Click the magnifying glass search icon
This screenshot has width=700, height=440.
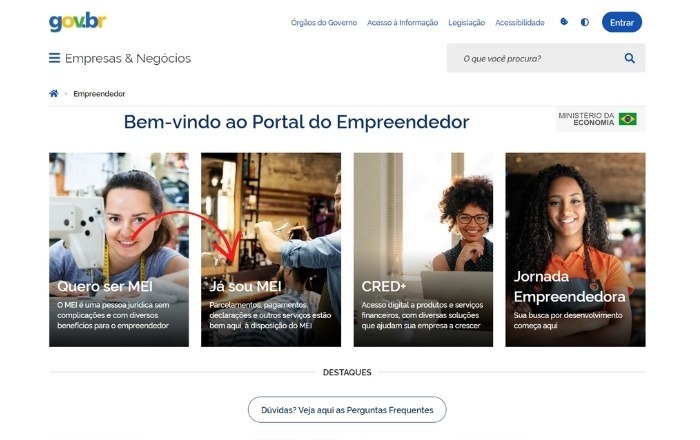click(629, 58)
